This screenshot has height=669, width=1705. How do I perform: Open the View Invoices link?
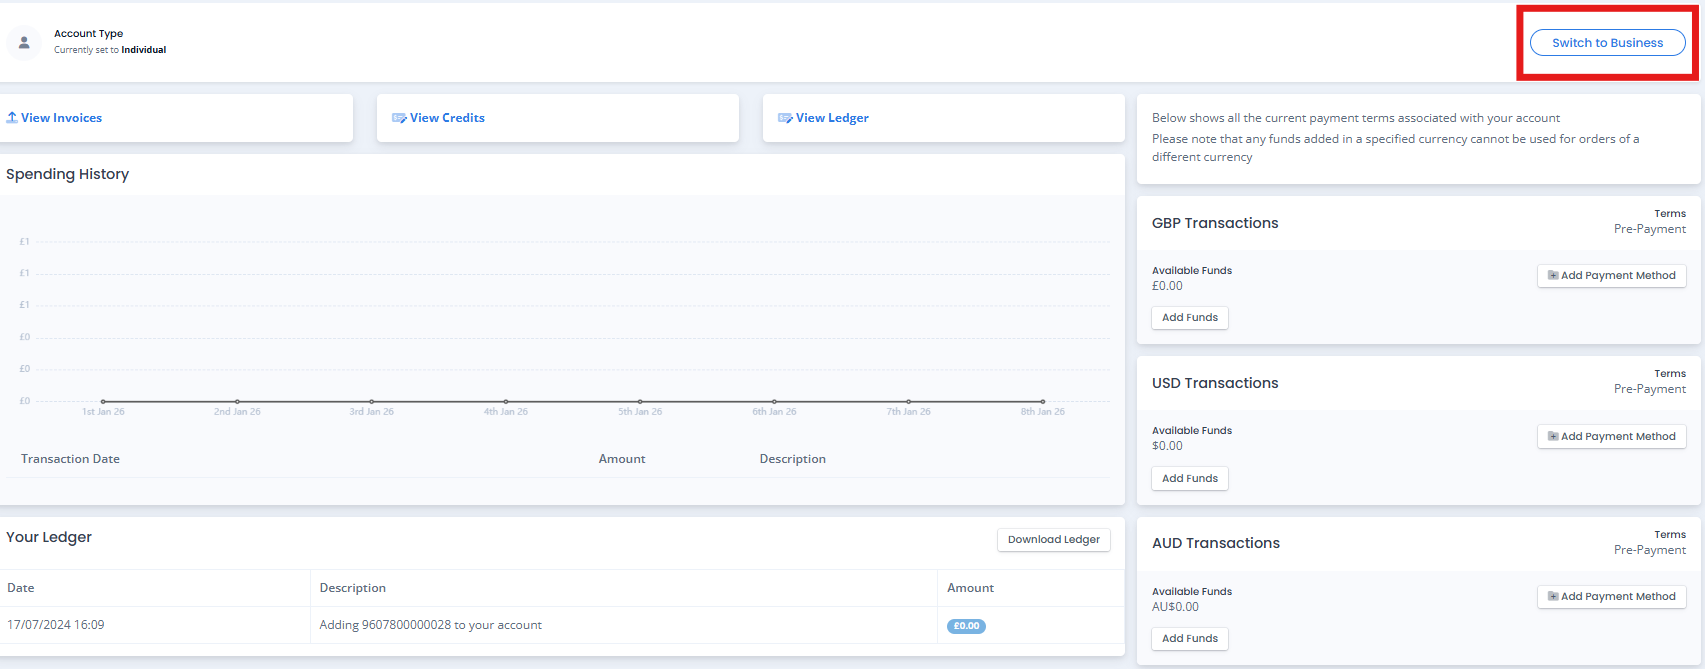click(61, 118)
